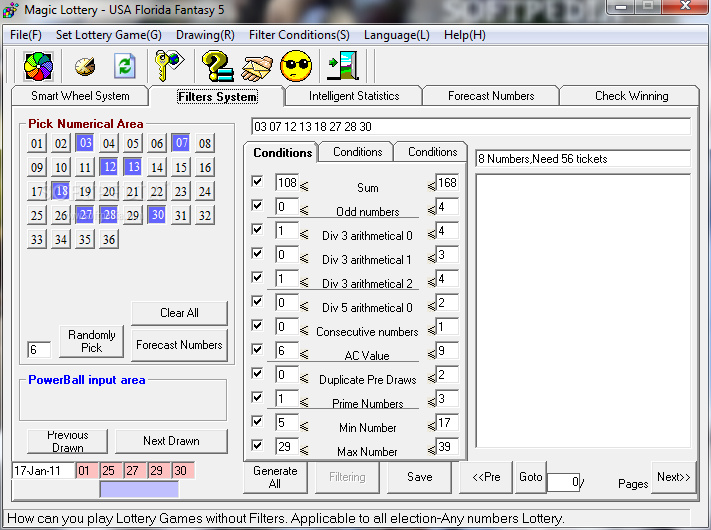This screenshot has width=711, height=530.
Task: Go to previous page with <<Pre
Action: click(486, 477)
